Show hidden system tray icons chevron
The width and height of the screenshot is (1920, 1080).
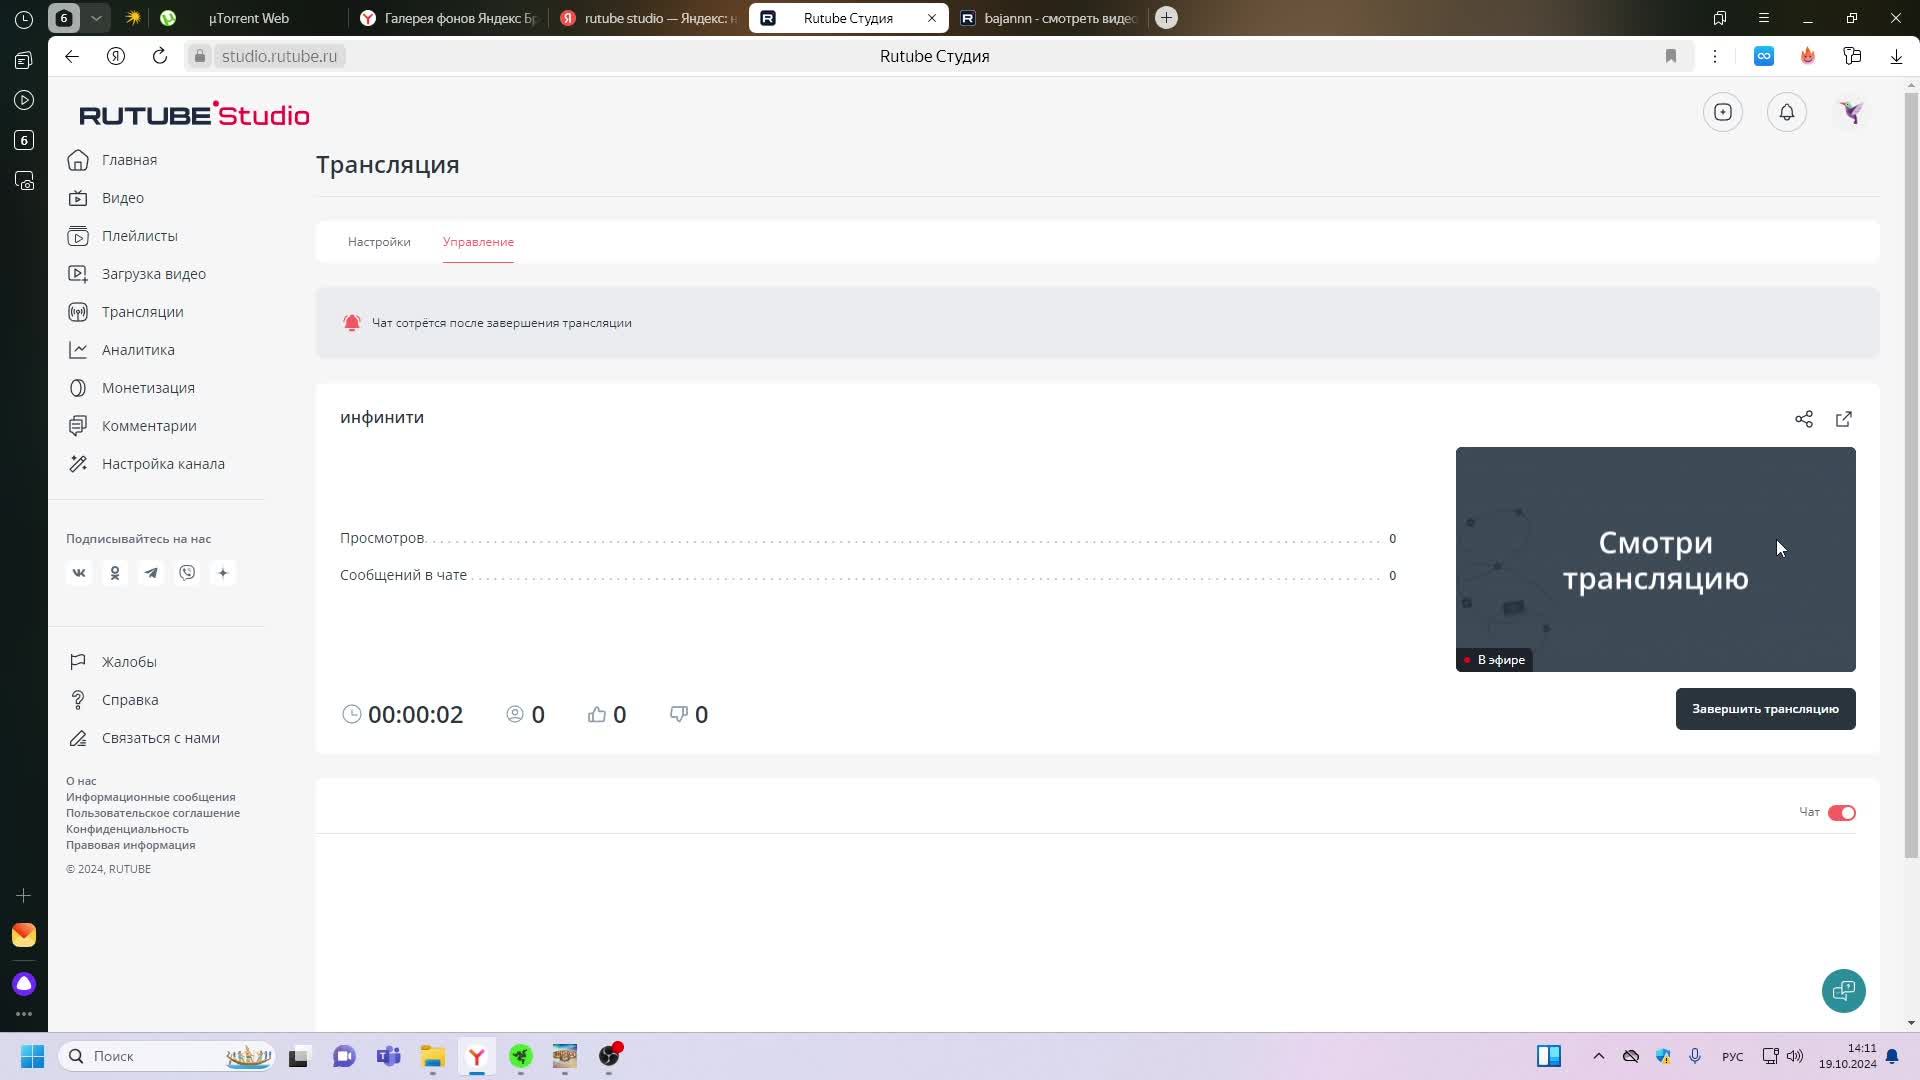[x=1598, y=1056]
